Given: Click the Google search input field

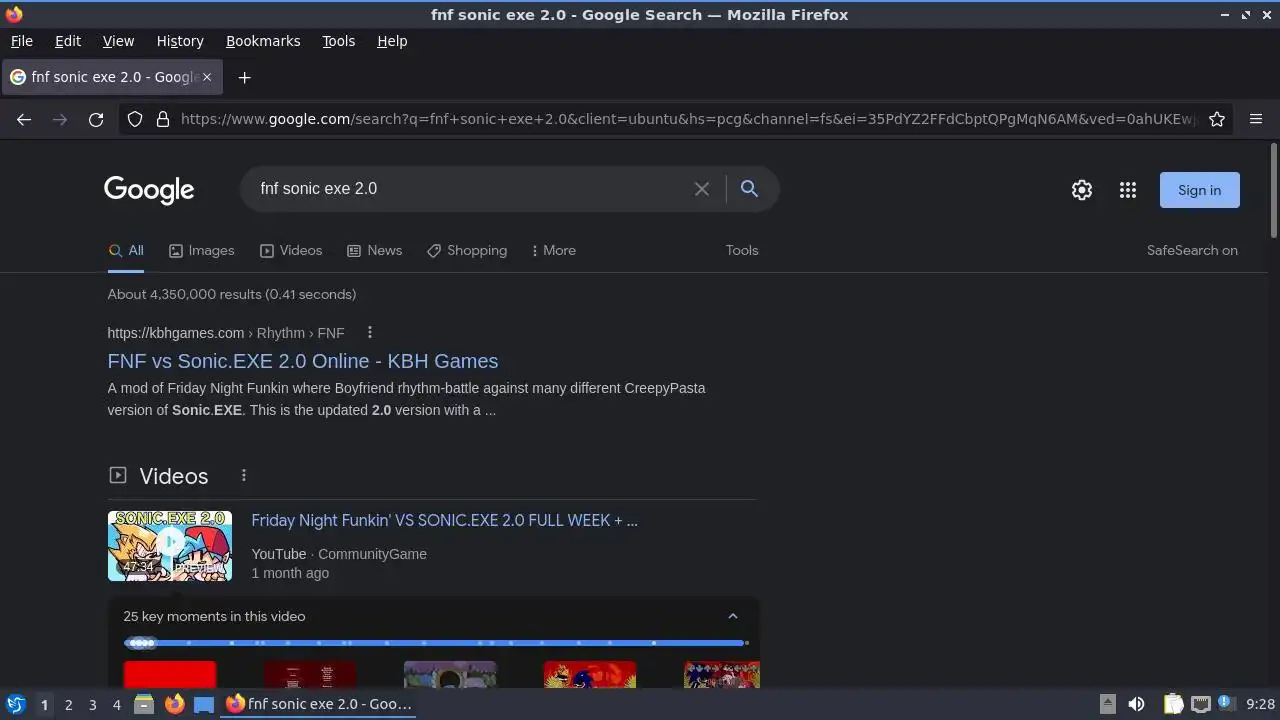Looking at the screenshot, I should pos(470,189).
